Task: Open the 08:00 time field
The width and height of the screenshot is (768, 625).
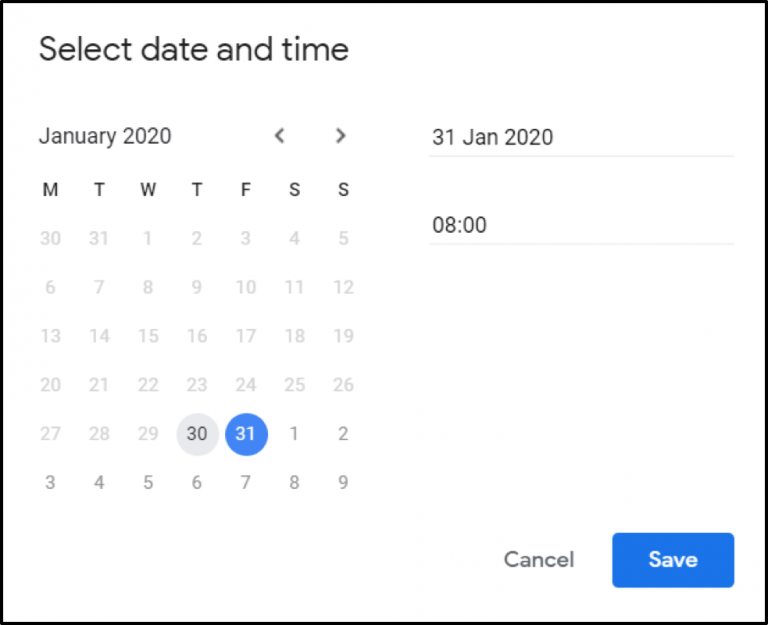Action: pos(581,225)
